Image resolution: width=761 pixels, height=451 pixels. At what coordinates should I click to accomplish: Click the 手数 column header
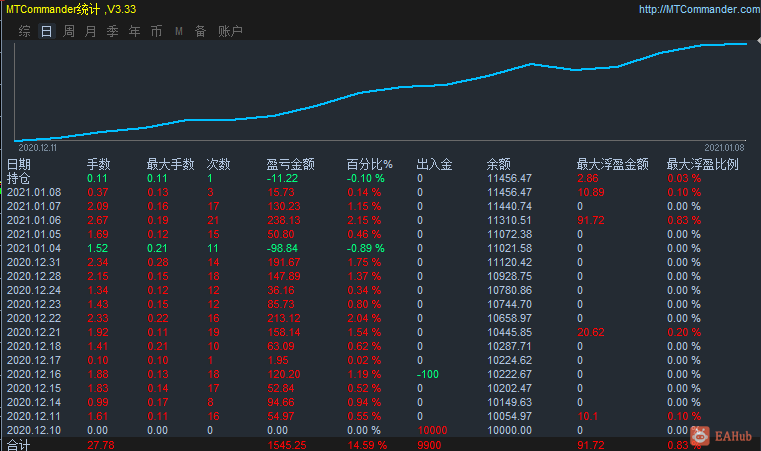tap(99, 164)
